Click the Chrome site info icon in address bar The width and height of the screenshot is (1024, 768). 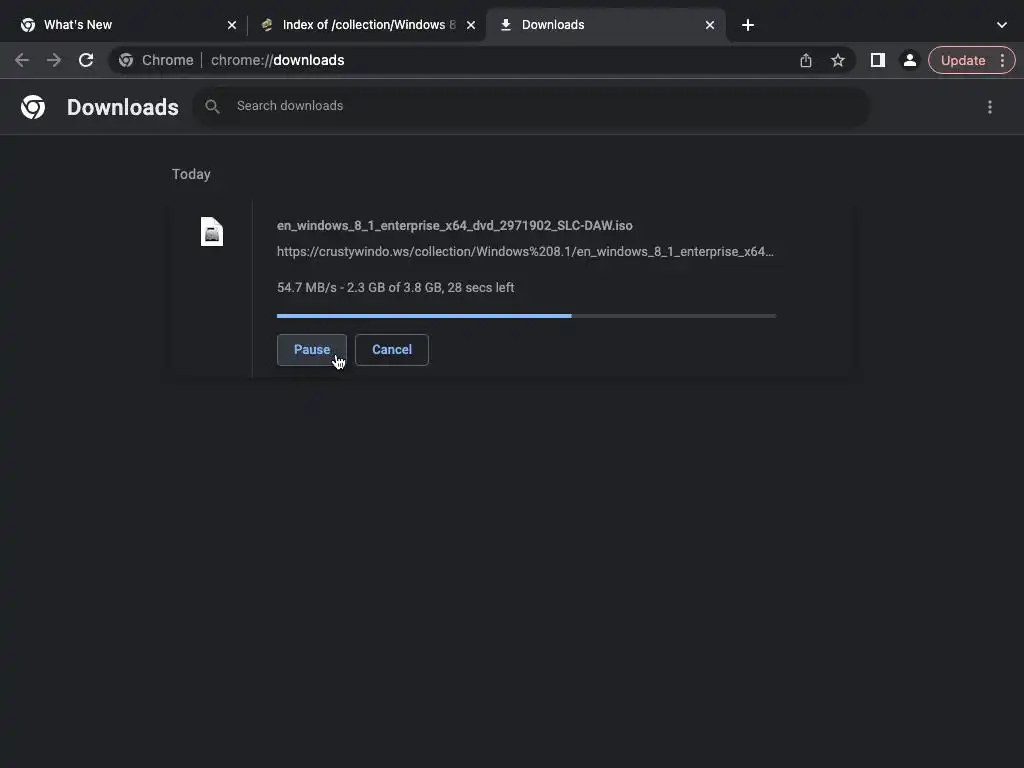click(x=126, y=60)
